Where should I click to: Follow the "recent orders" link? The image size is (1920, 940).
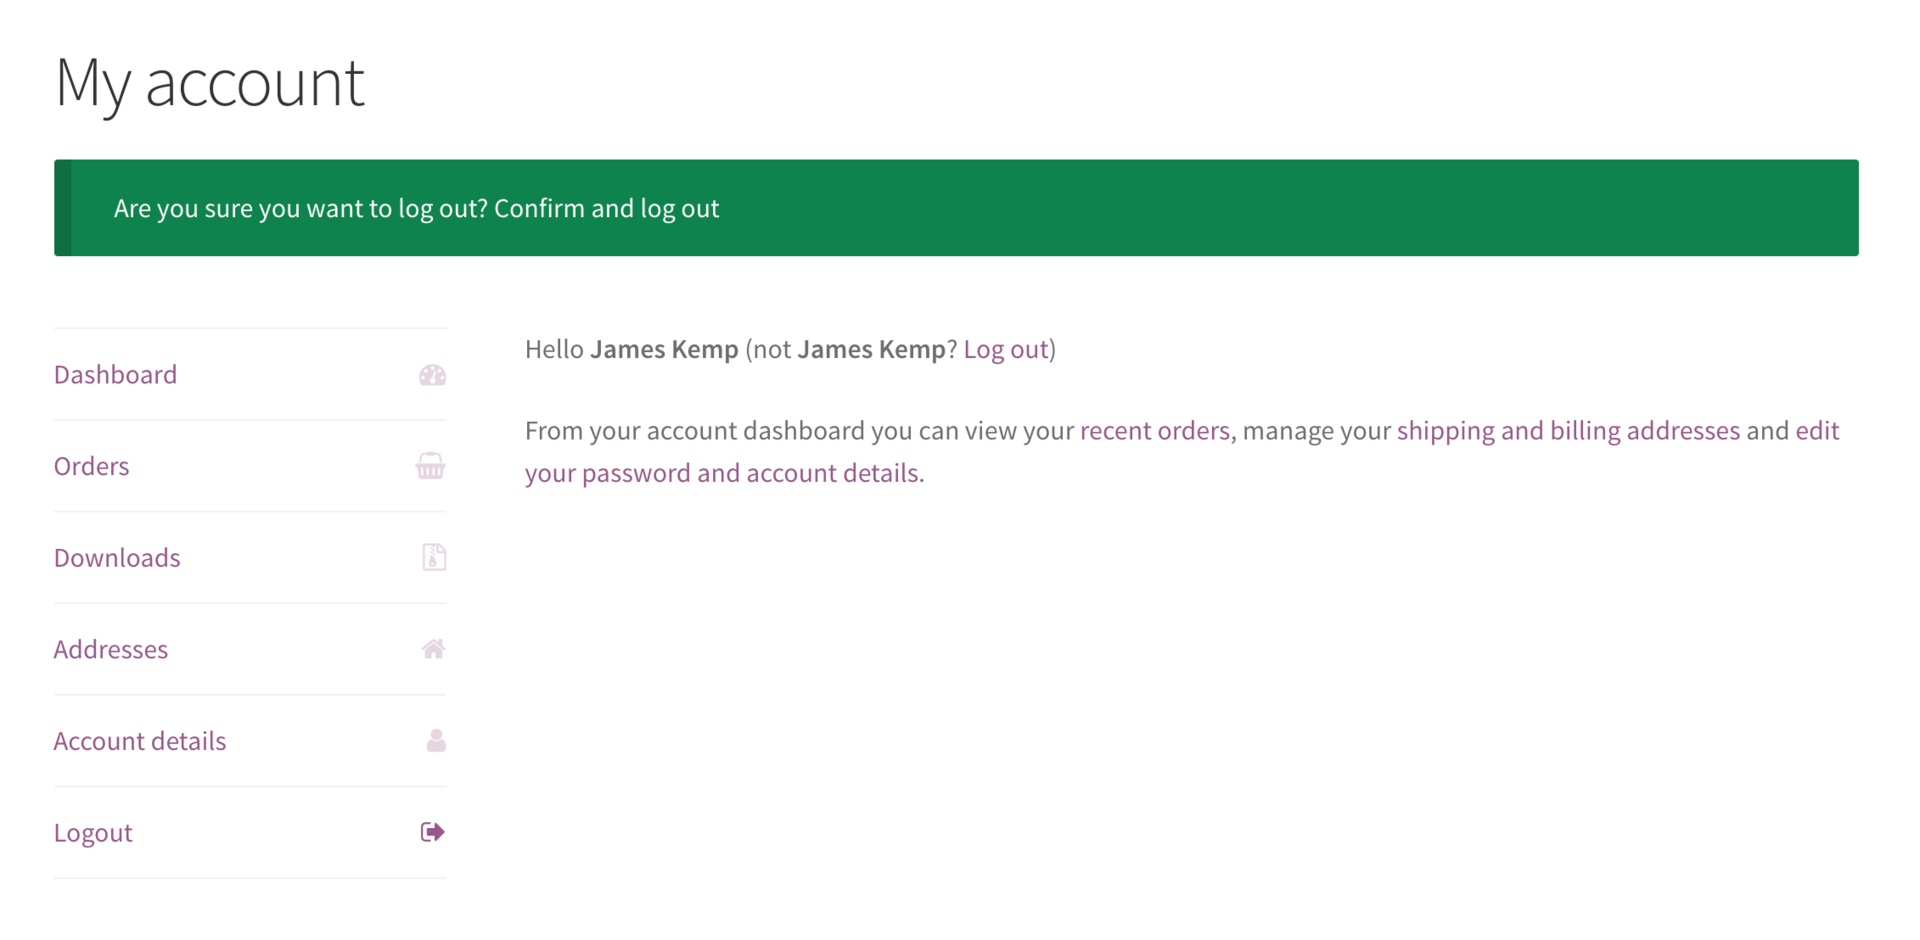coord(1154,431)
